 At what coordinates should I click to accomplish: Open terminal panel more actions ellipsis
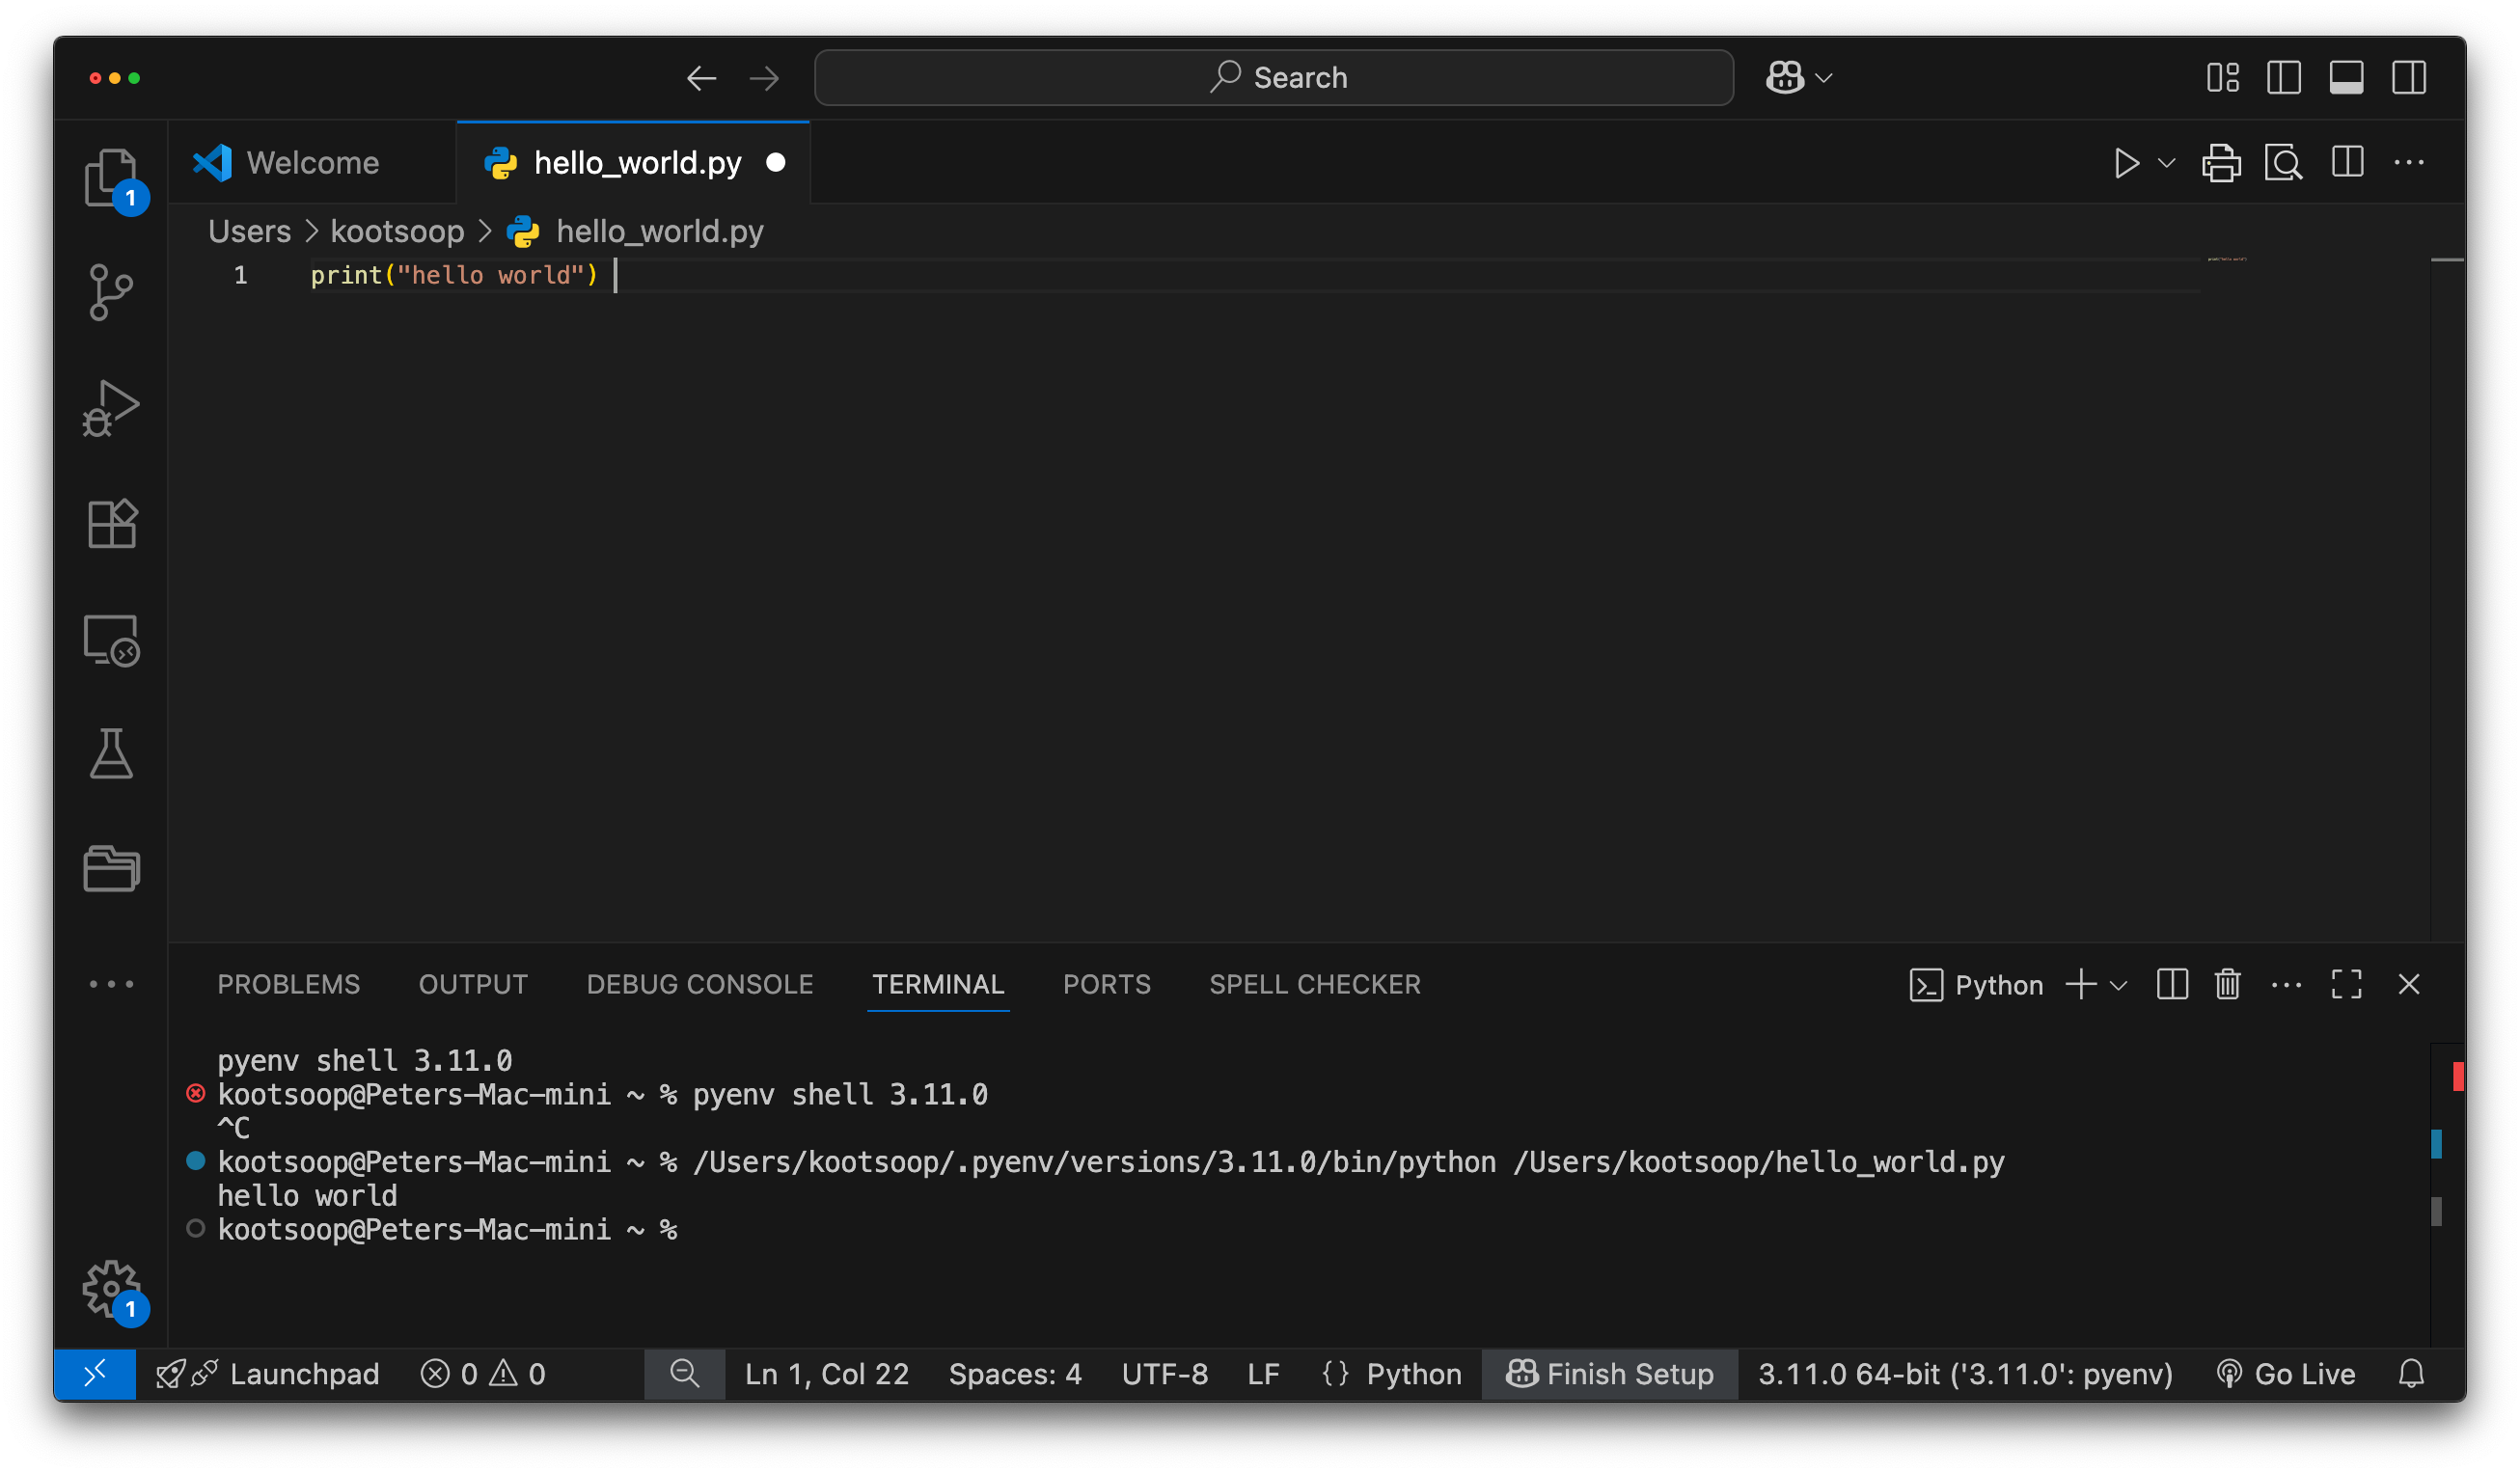coord(2287,985)
